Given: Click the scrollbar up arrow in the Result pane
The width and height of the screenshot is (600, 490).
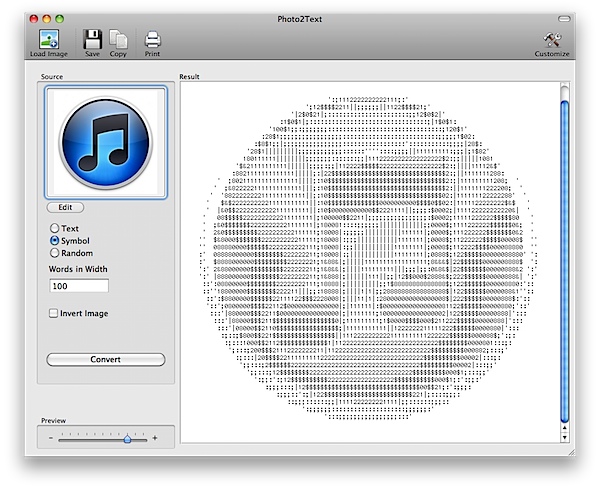Looking at the screenshot, I should click(x=565, y=428).
